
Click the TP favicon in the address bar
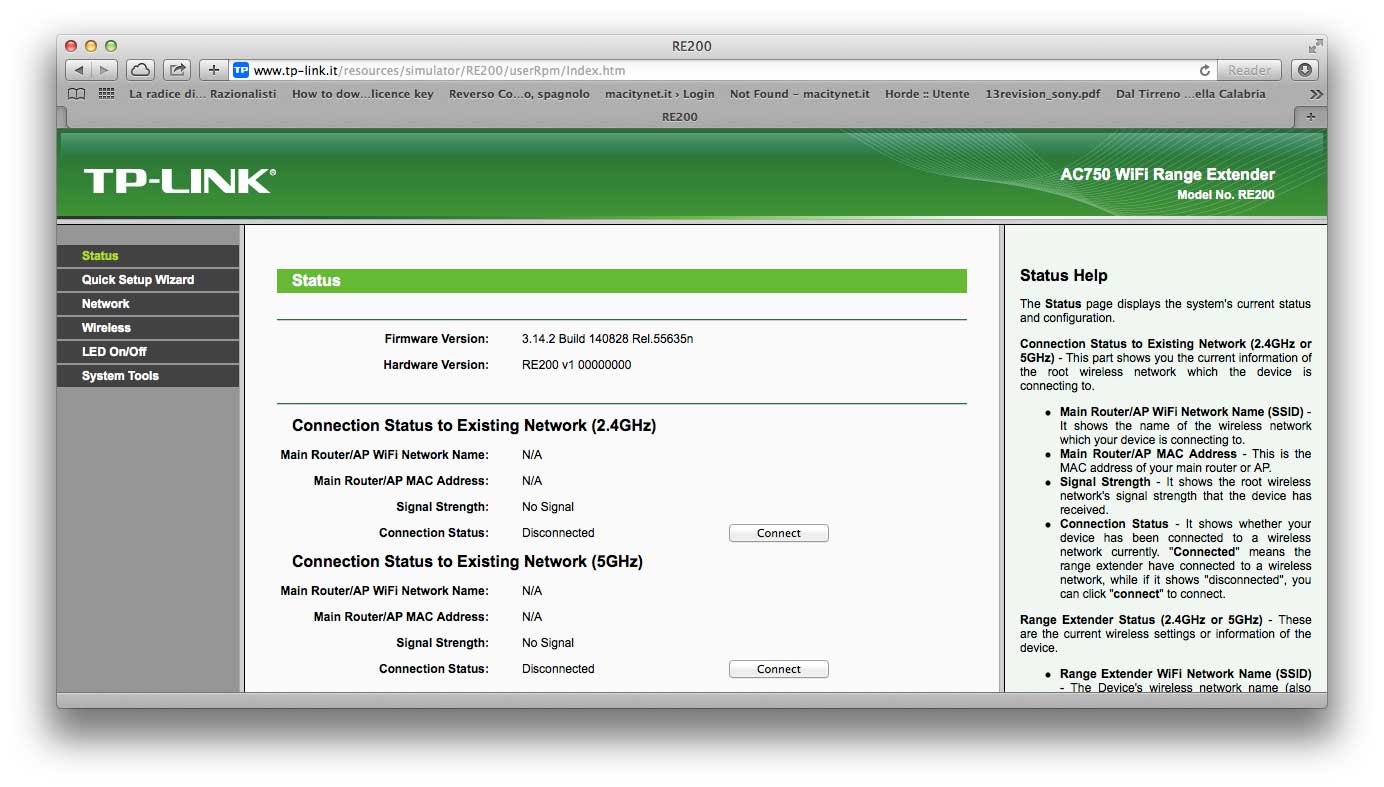point(241,70)
